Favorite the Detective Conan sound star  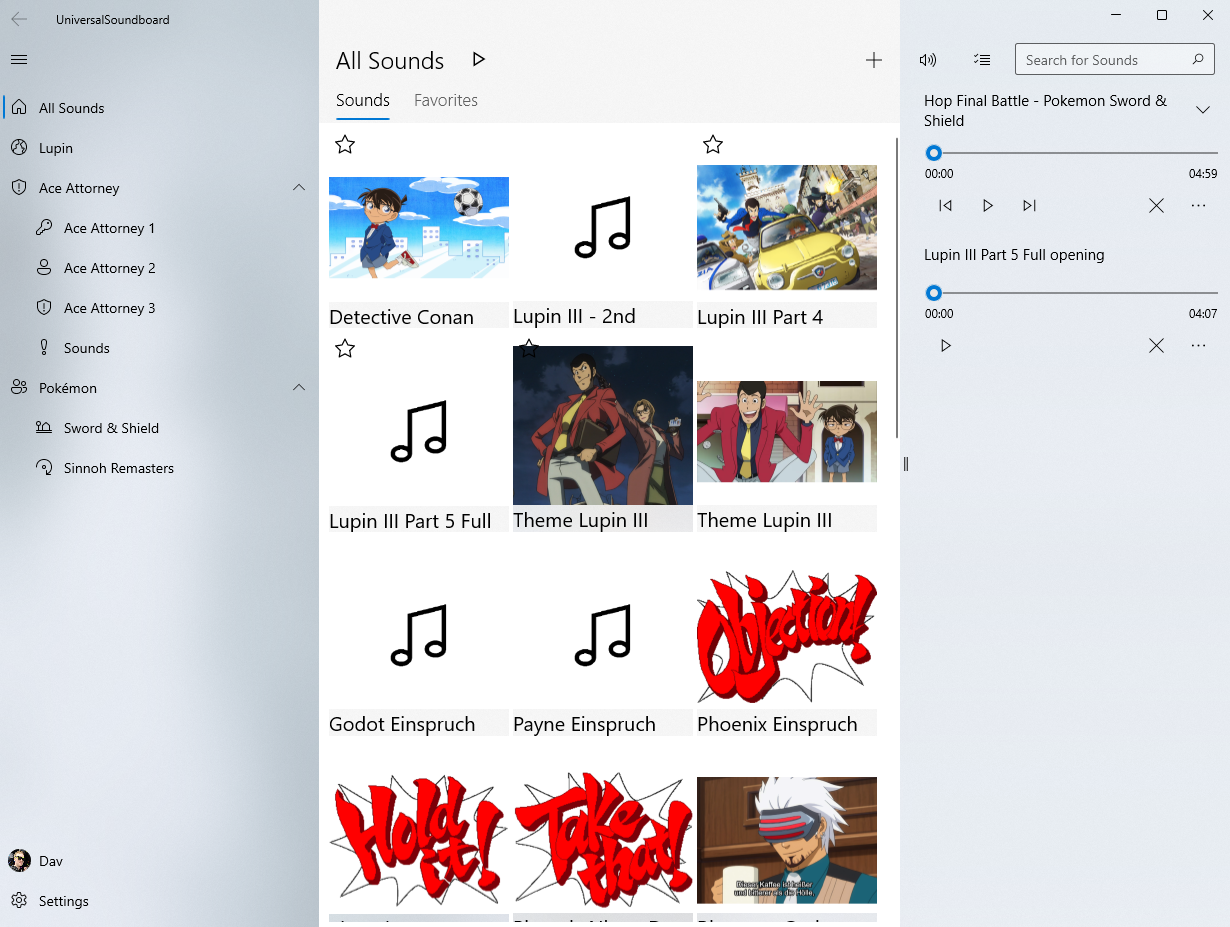[x=345, y=145]
